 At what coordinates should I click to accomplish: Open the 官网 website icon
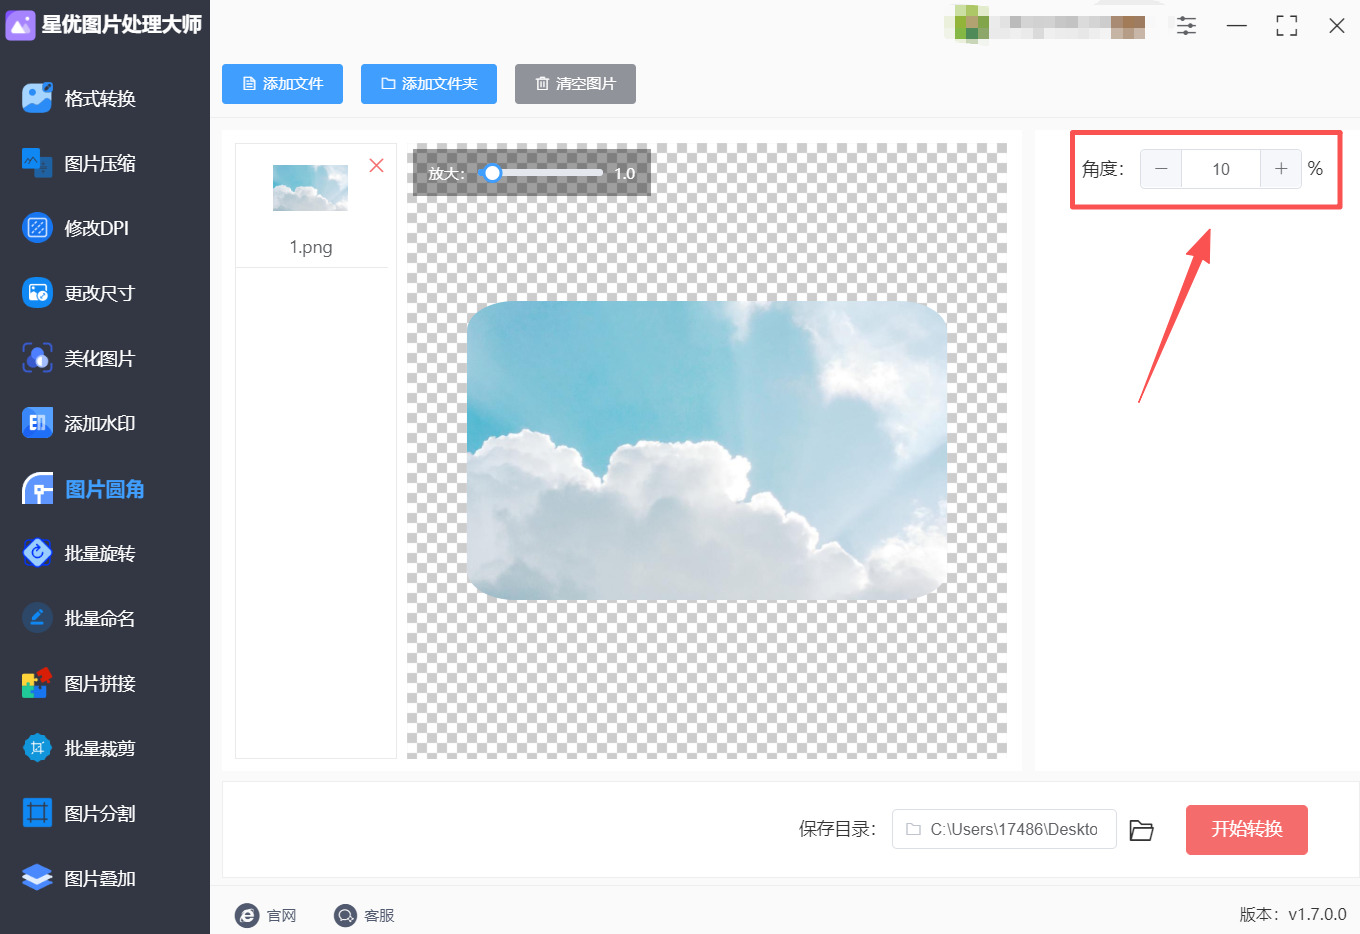(247, 915)
